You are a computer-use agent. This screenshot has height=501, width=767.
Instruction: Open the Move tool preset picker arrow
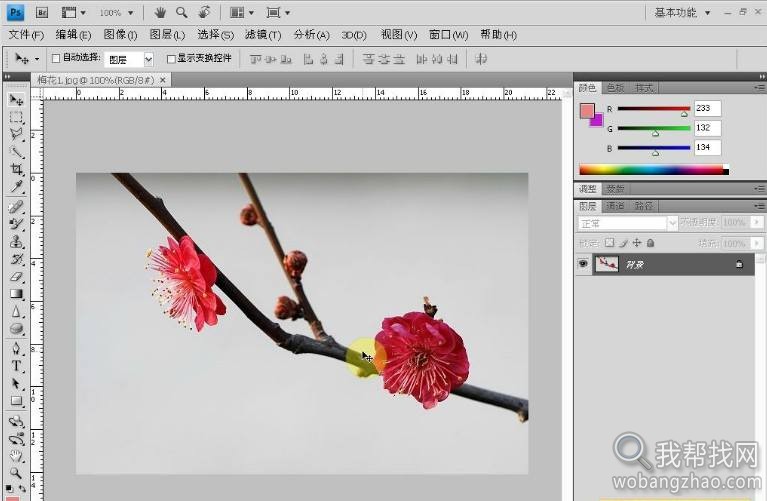pos(37,59)
